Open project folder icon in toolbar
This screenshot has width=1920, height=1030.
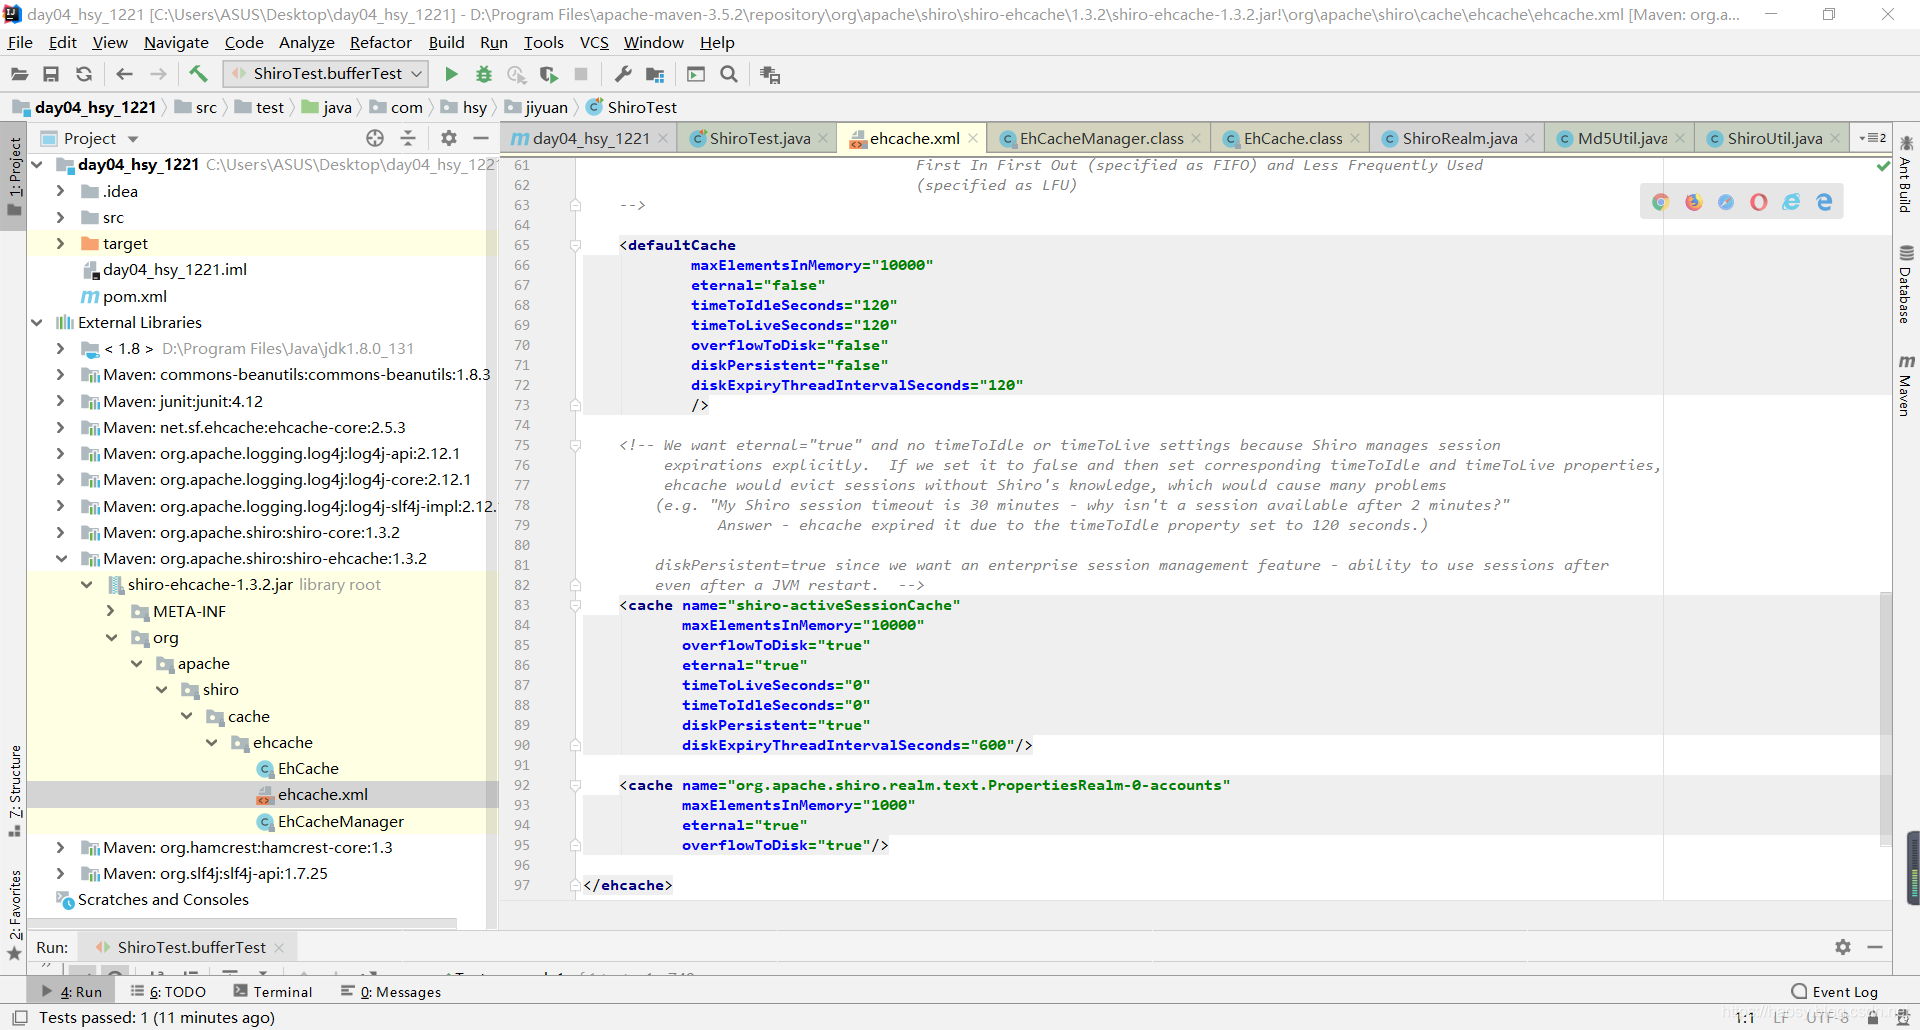(19, 74)
